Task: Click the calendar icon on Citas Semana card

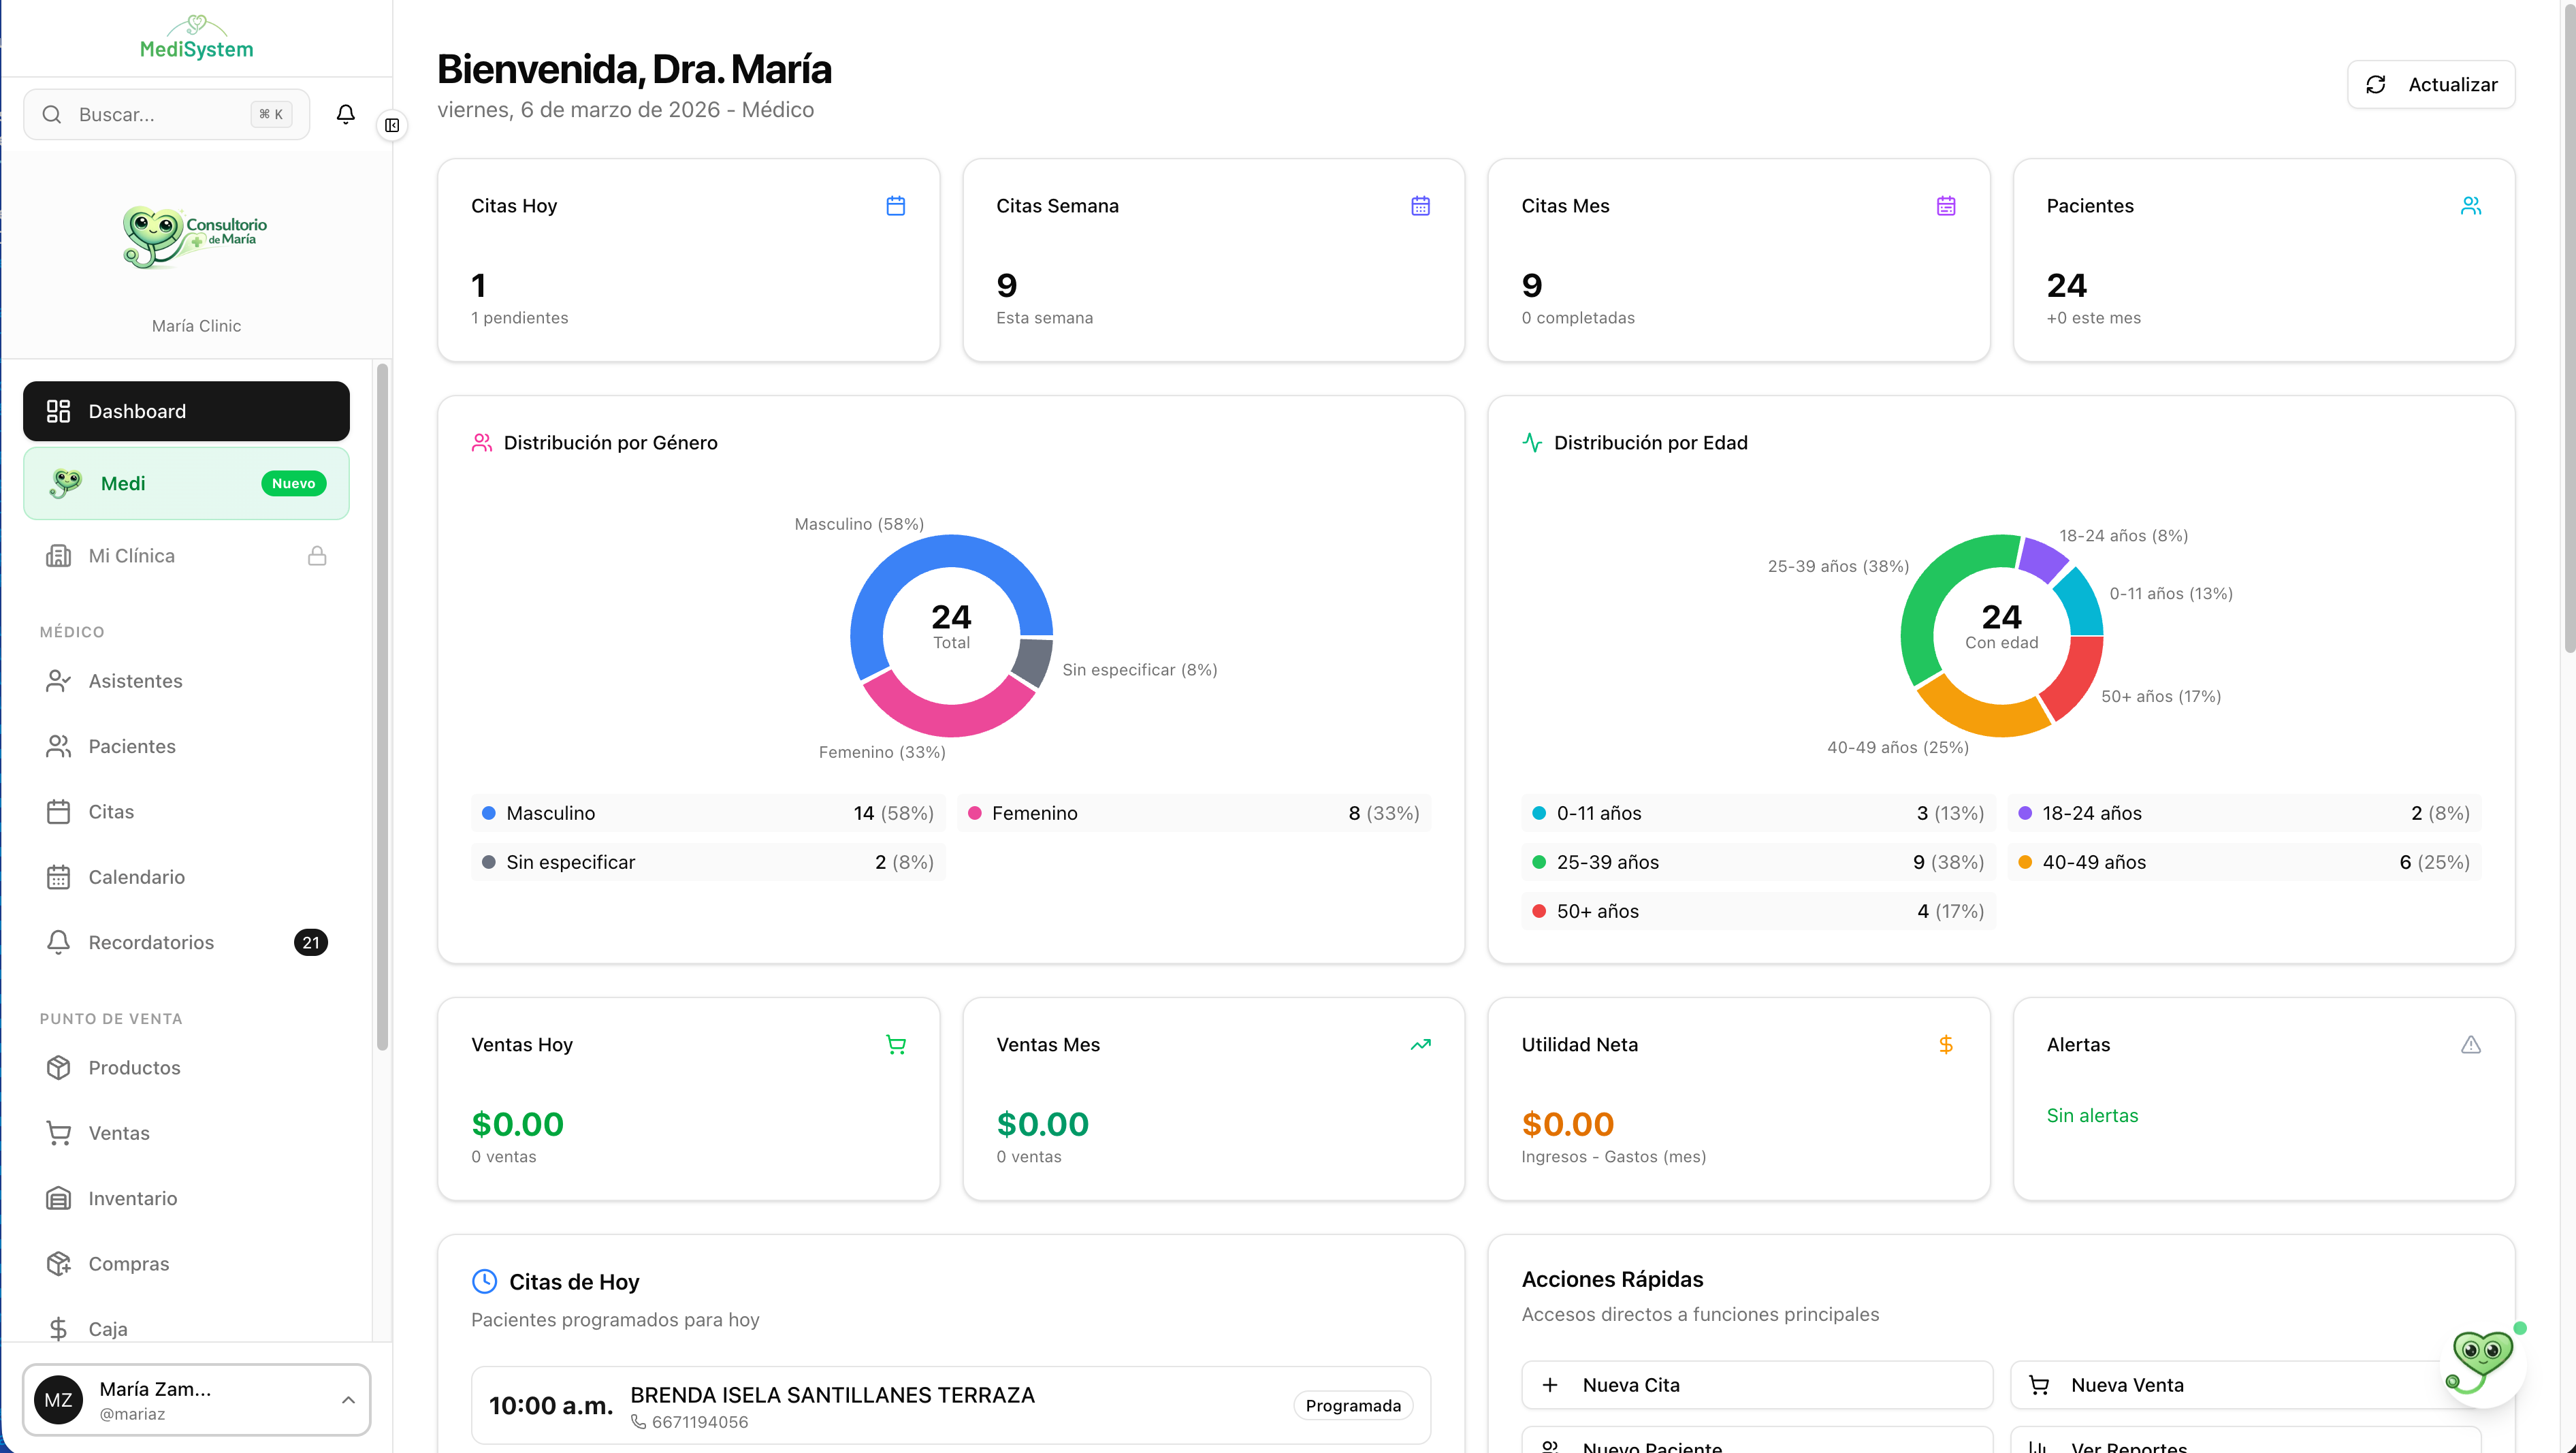Action: click(x=1420, y=206)
